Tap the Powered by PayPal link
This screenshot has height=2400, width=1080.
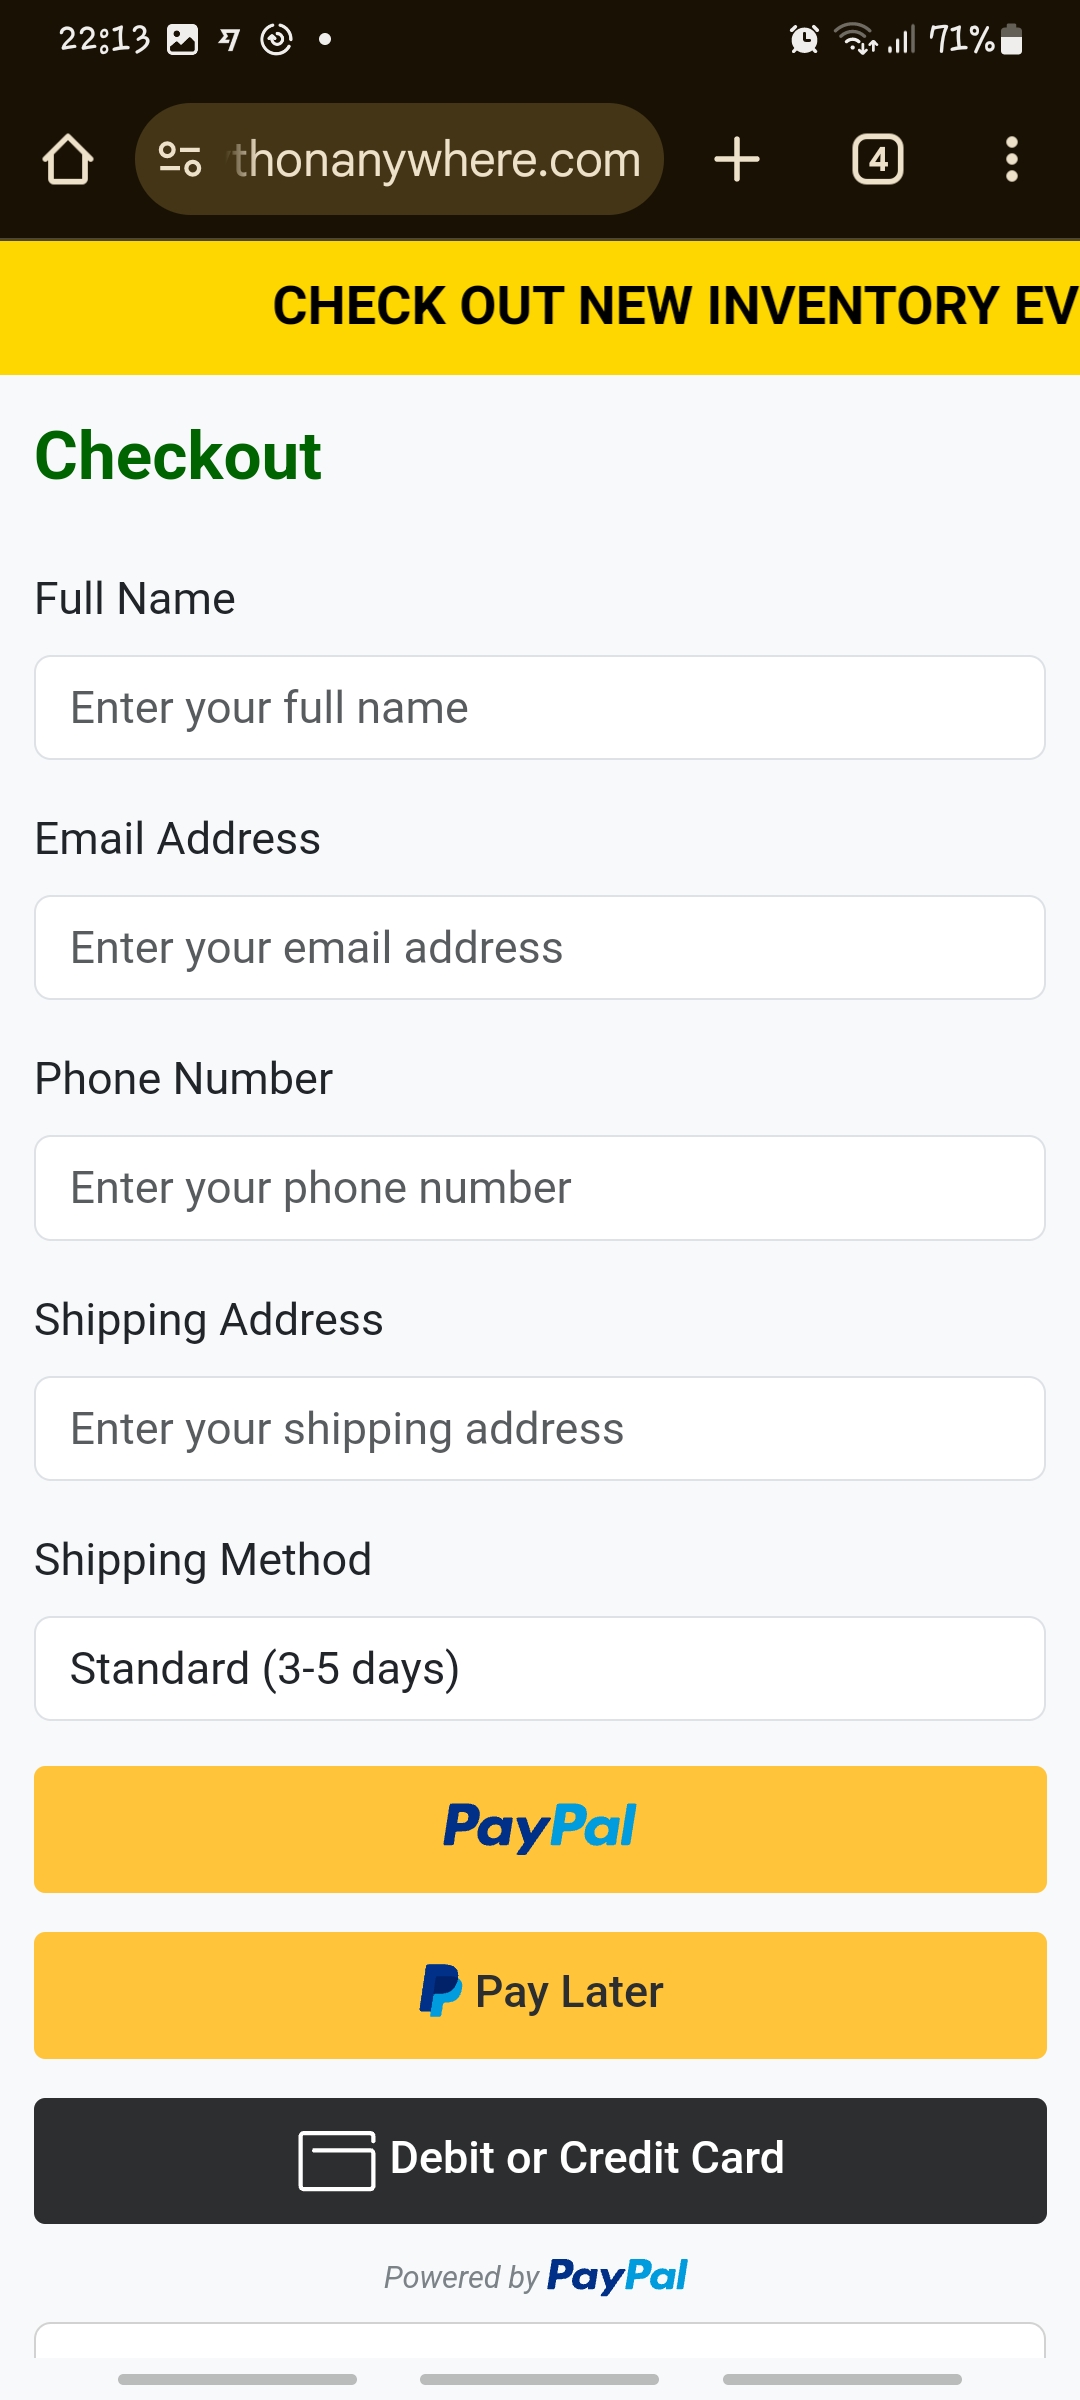[x=536, y=2277]
